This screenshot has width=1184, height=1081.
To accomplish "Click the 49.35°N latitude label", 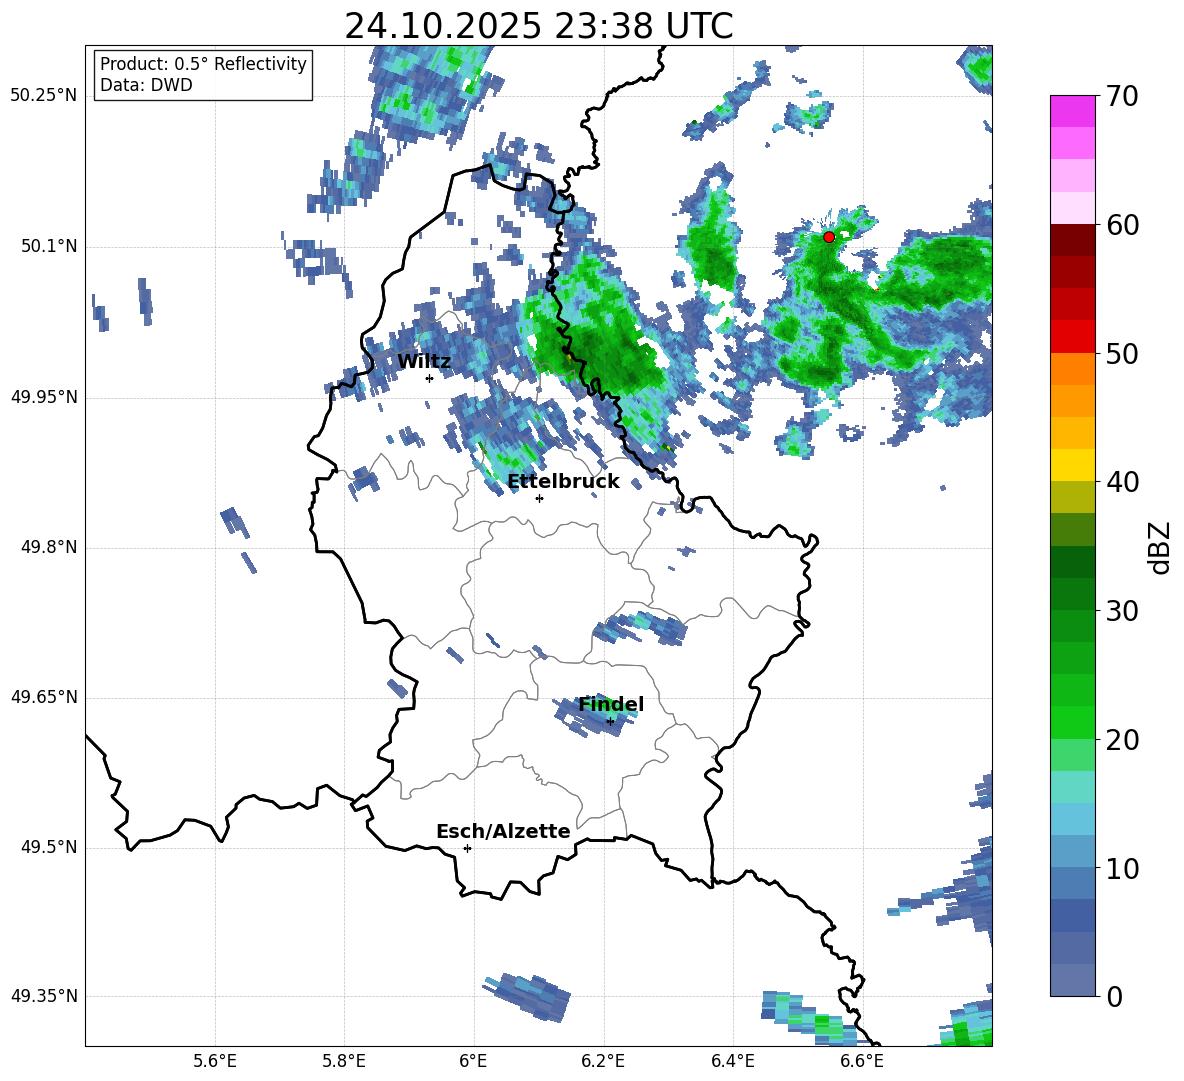I will tap(44, 996).
